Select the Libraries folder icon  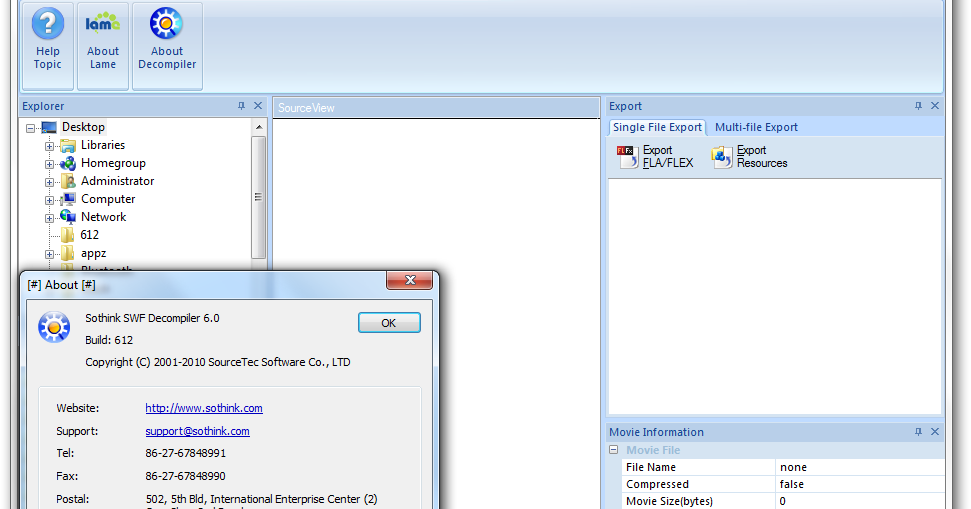click(68, 146)
